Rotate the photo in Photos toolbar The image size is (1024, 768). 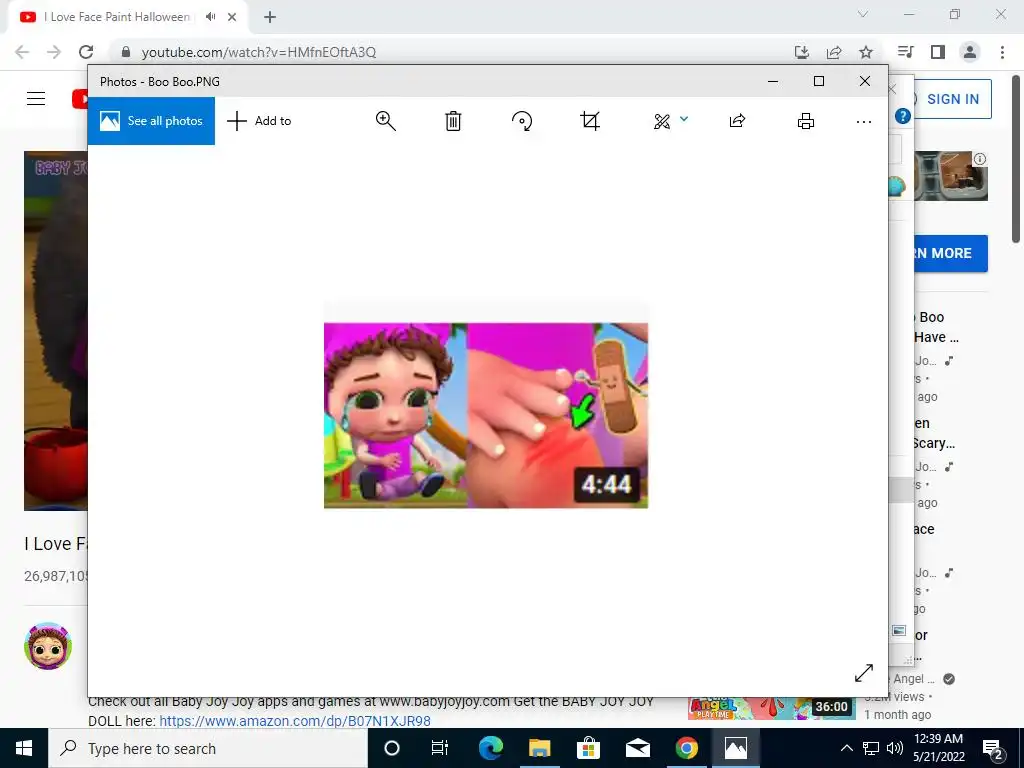point(522,121)
